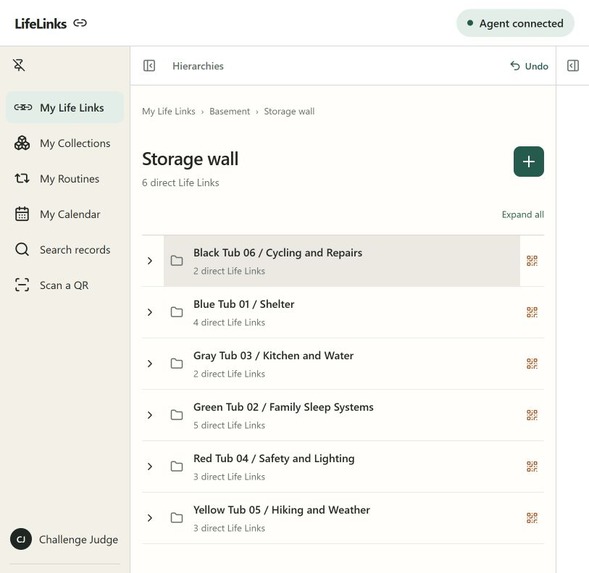Toggle the right side panel icon
This screenshot has width=589, height=573.
point(572,66)
